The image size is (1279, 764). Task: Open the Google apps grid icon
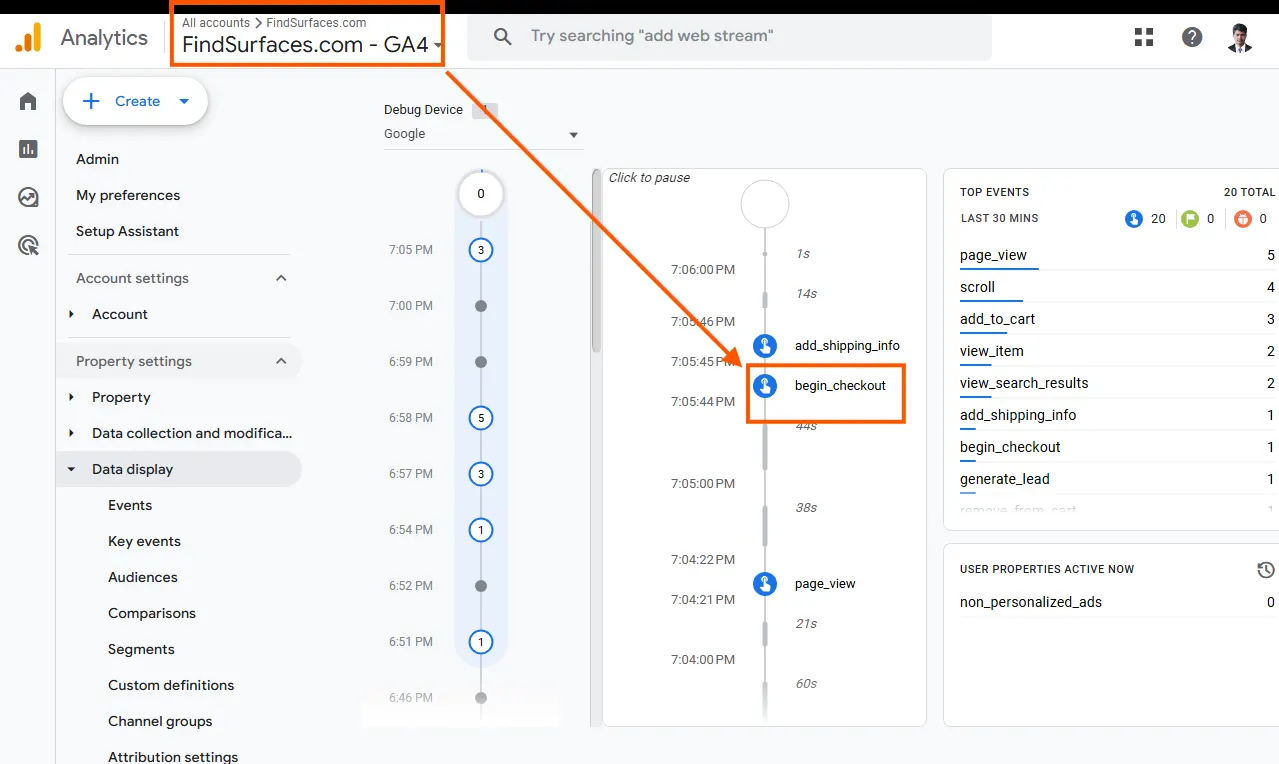point(1144,37)
